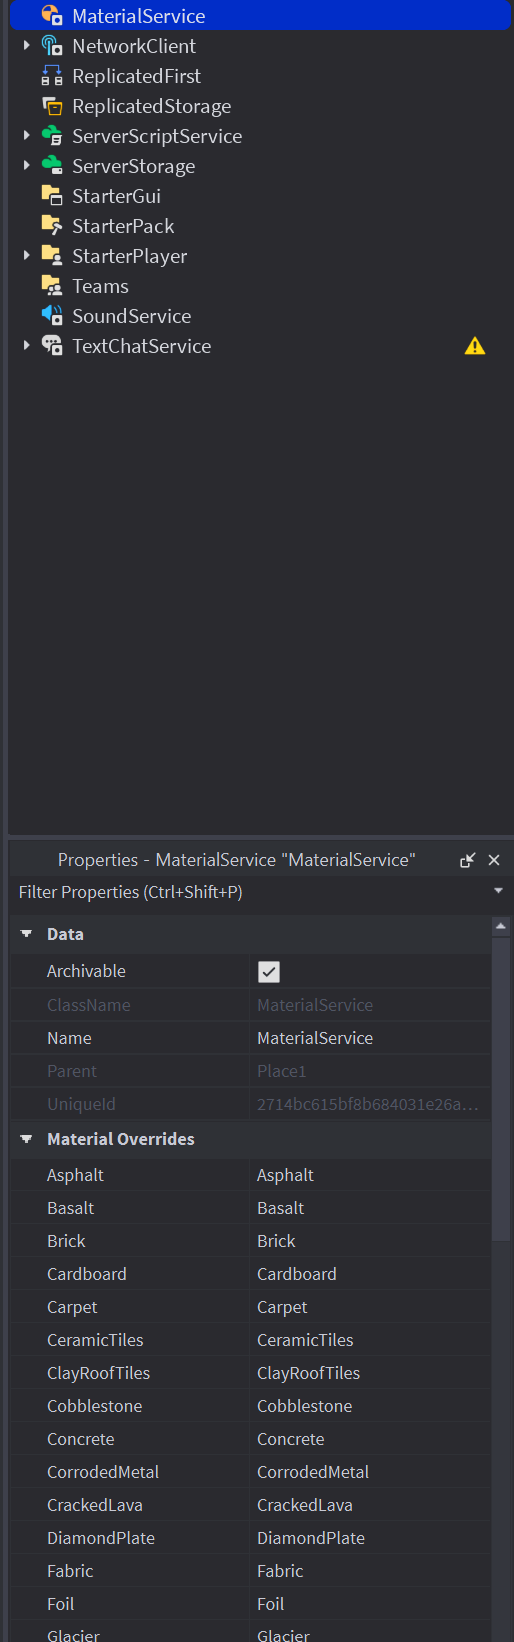Click the TextChatService warning triangle icon
Viewport: 514px width, 1642px height.
pos(475,346)
